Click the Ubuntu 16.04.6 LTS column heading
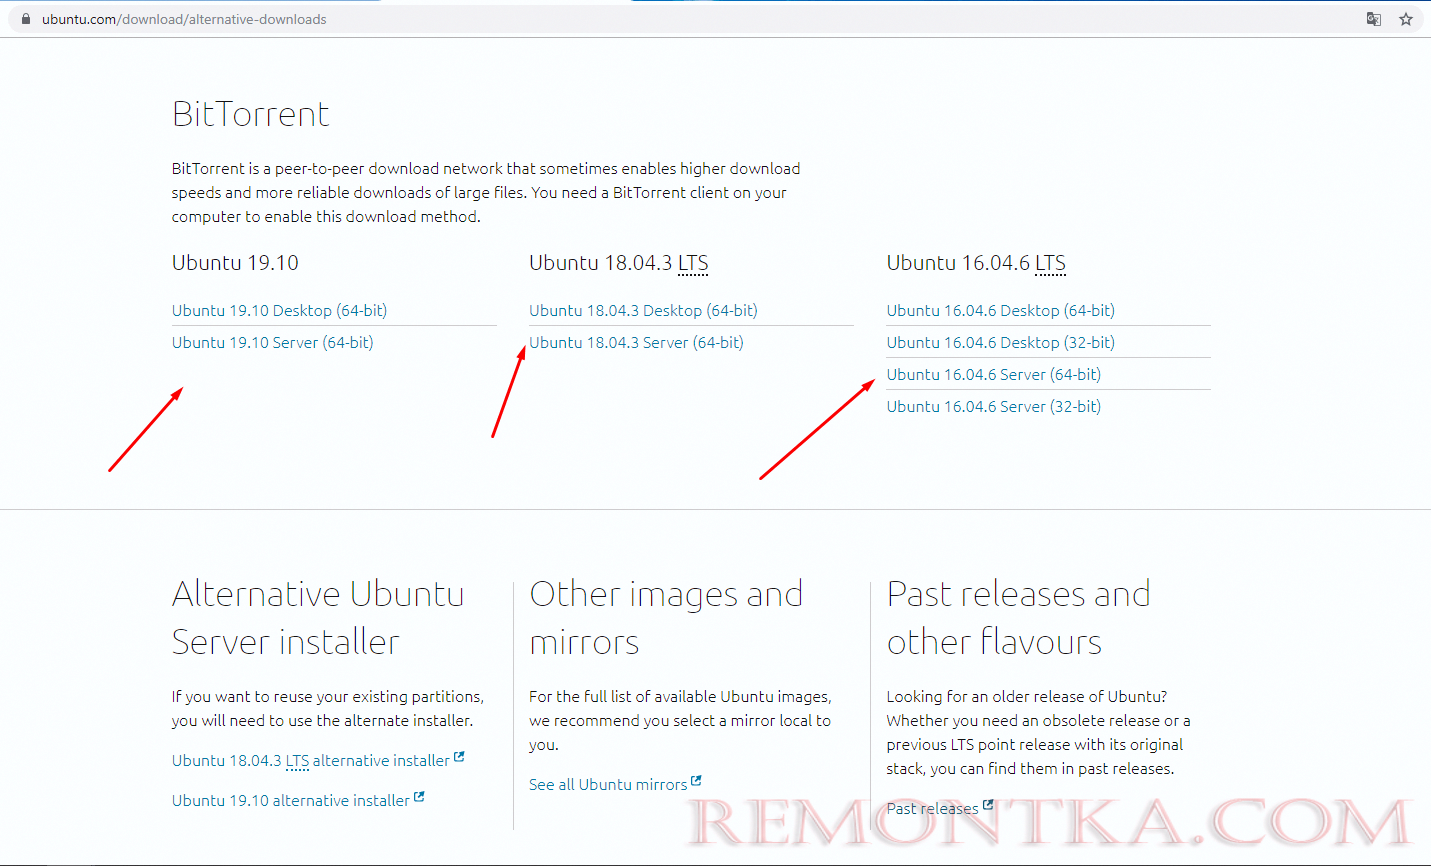Viewport: 1431px width, 866px height. 976,263
